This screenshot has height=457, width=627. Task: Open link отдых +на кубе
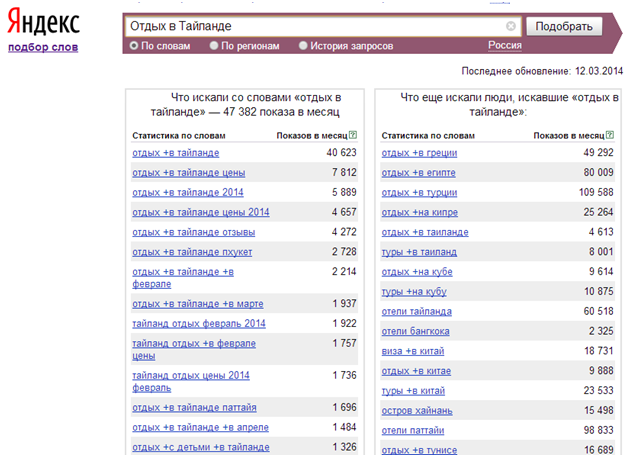(x=417, y=272)
